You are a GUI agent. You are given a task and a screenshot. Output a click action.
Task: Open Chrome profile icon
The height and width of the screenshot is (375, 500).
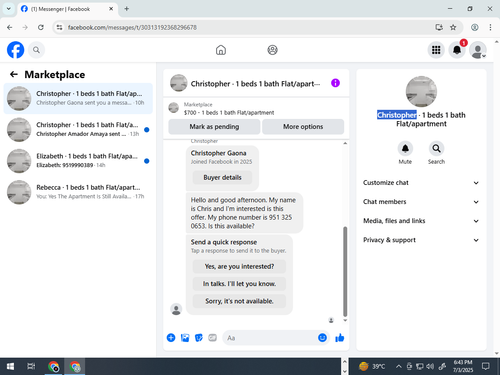point(475,27)
